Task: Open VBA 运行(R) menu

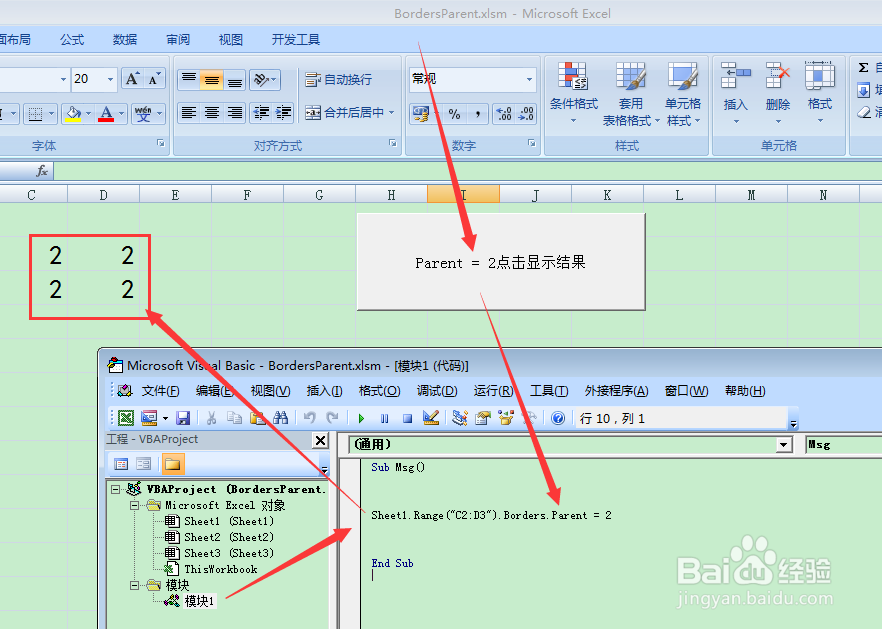Action: pyautogui.click(x=493, y=391)
